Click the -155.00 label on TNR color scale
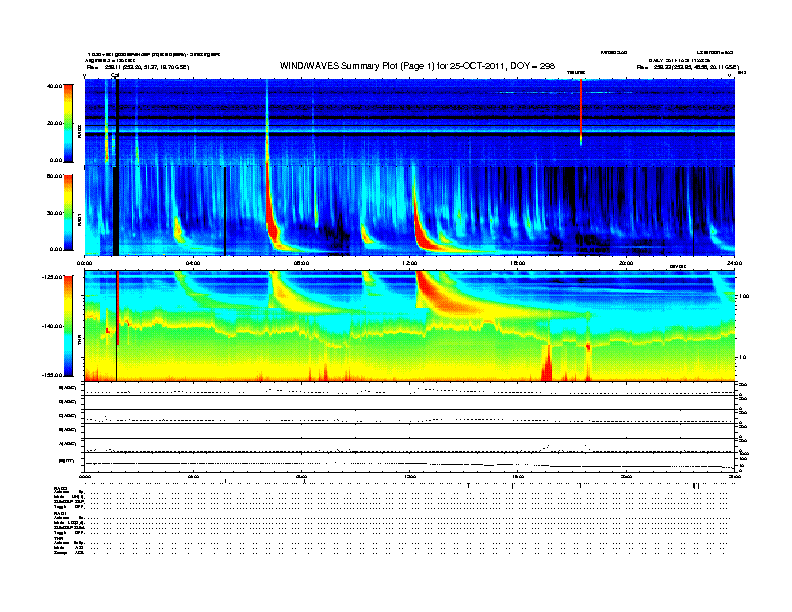Image resolution: width=792 pixels, height=612 pixels. pyautogui.click(x=53, y=375)
